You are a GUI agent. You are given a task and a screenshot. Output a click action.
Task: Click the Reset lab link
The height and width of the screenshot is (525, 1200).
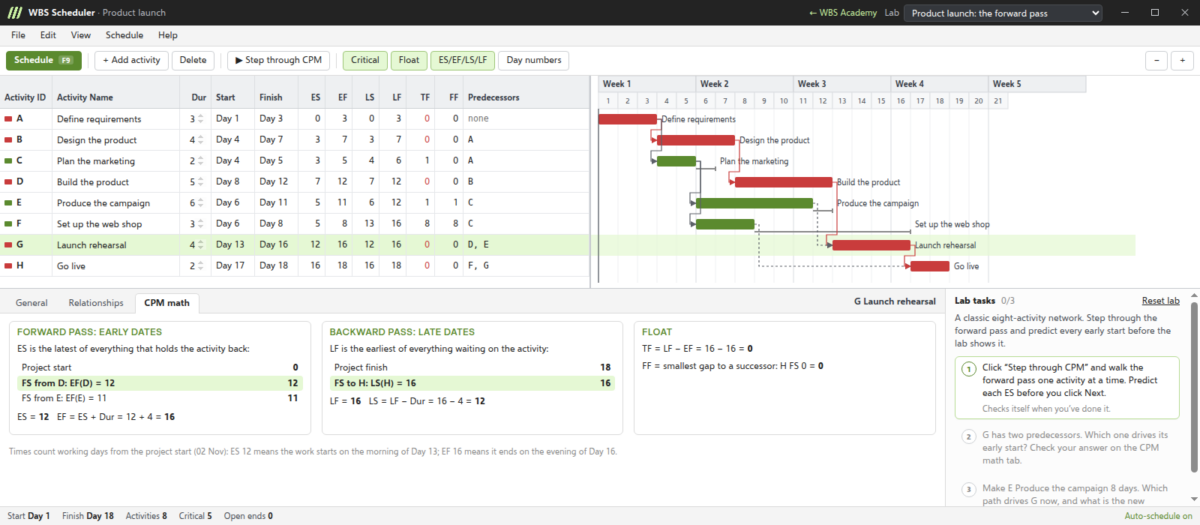click(1161, 300)
